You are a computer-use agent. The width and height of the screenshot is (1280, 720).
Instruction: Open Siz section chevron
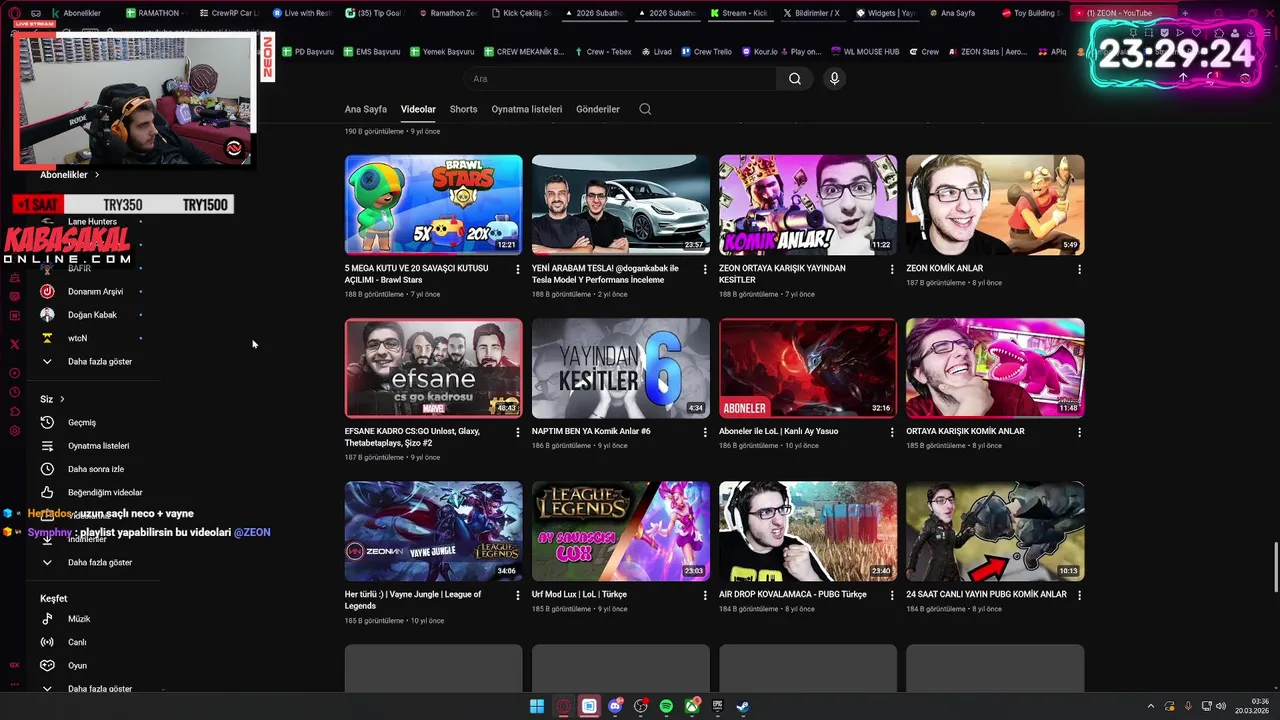coord(62,399)
